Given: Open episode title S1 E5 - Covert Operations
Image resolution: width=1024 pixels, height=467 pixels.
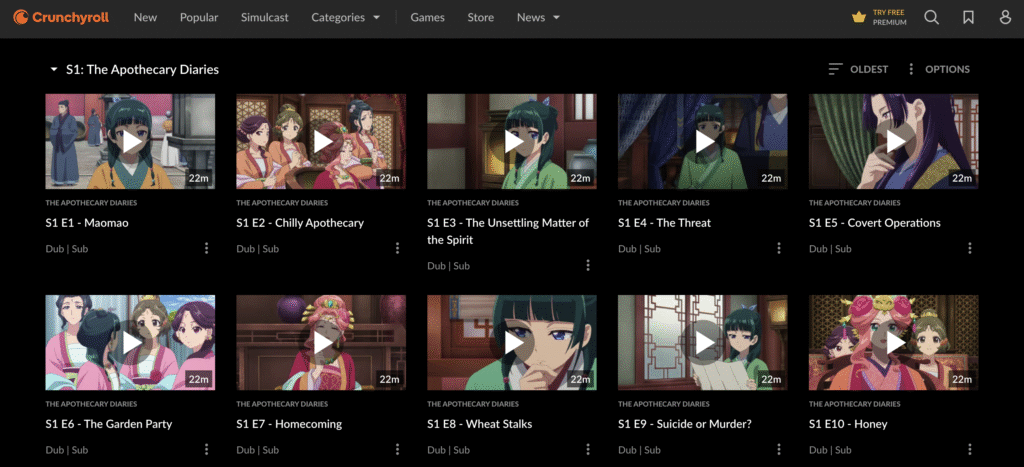Looking at the screenshot, I should [874, 223].
